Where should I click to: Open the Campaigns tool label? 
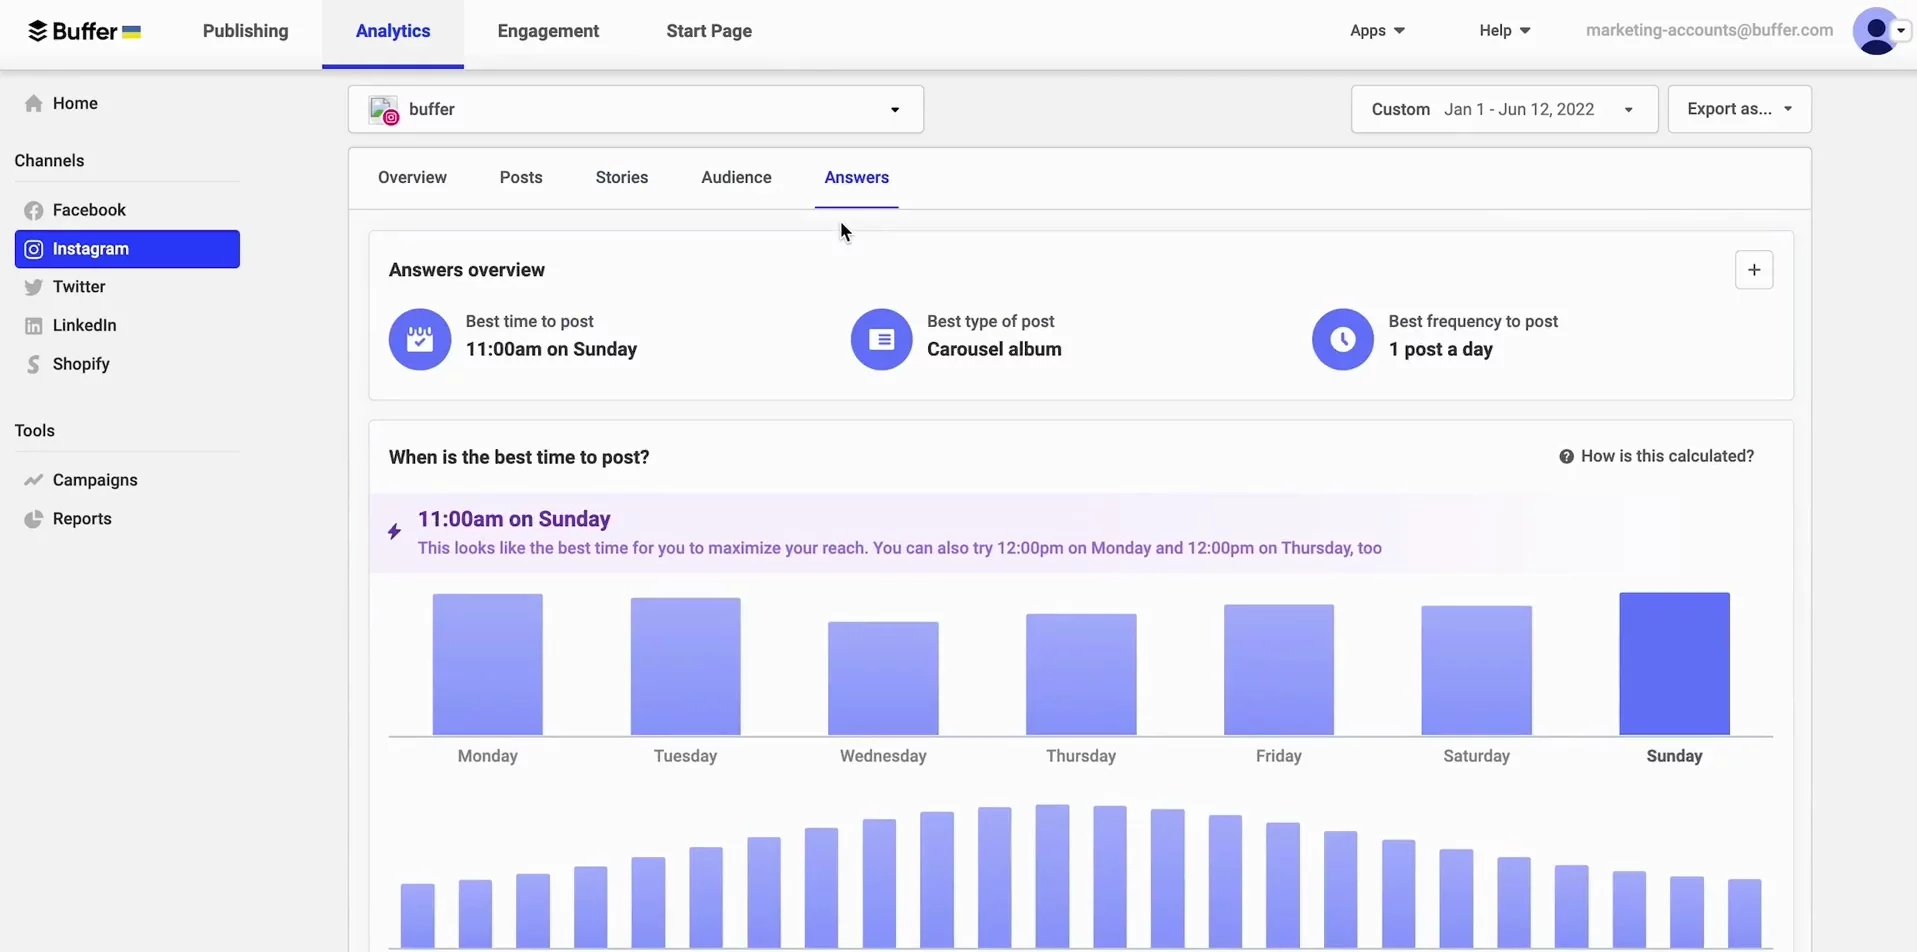[95, 480]
